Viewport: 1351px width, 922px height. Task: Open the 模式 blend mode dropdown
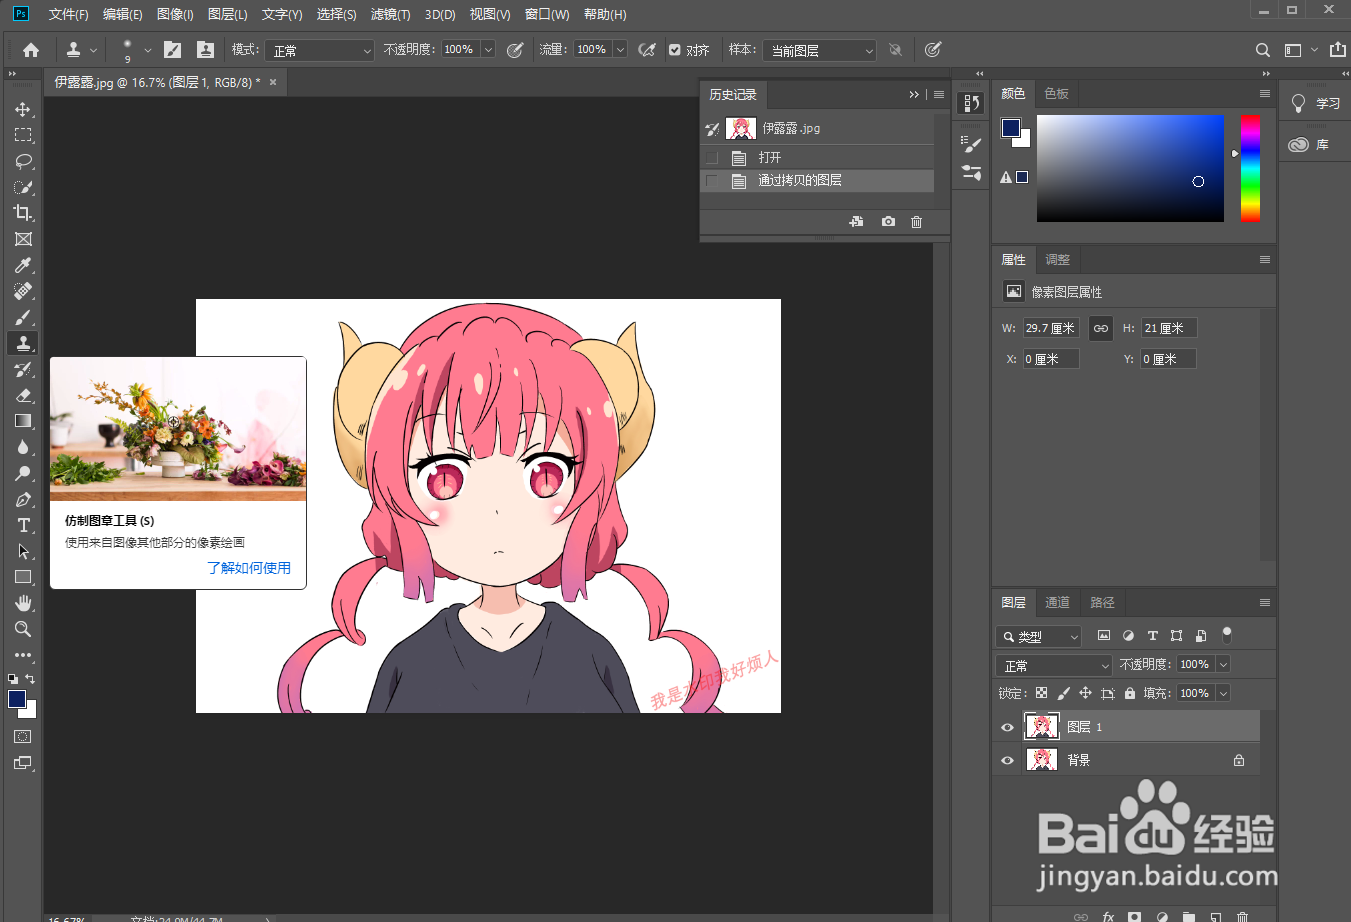coord(320,50)
